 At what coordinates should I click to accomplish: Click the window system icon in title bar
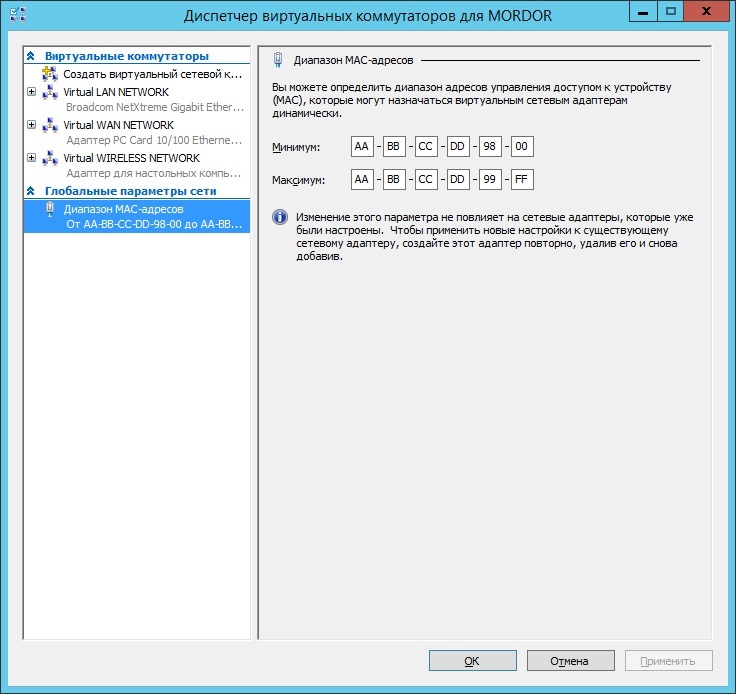click(17, 15)
